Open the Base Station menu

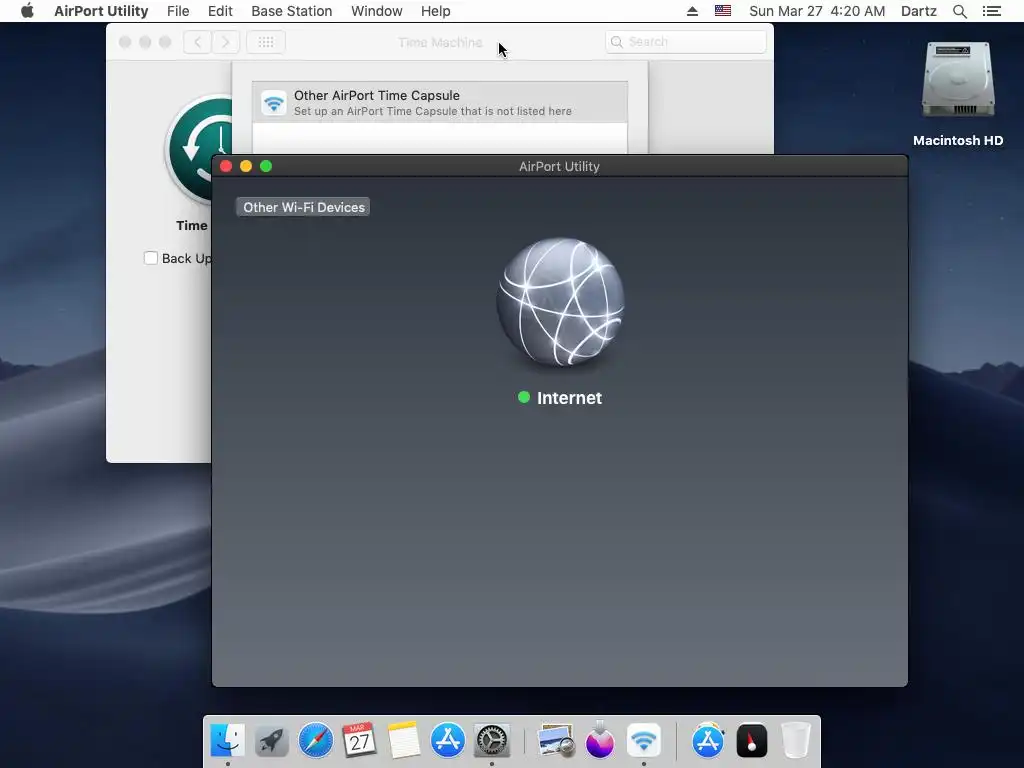(291, 11)
